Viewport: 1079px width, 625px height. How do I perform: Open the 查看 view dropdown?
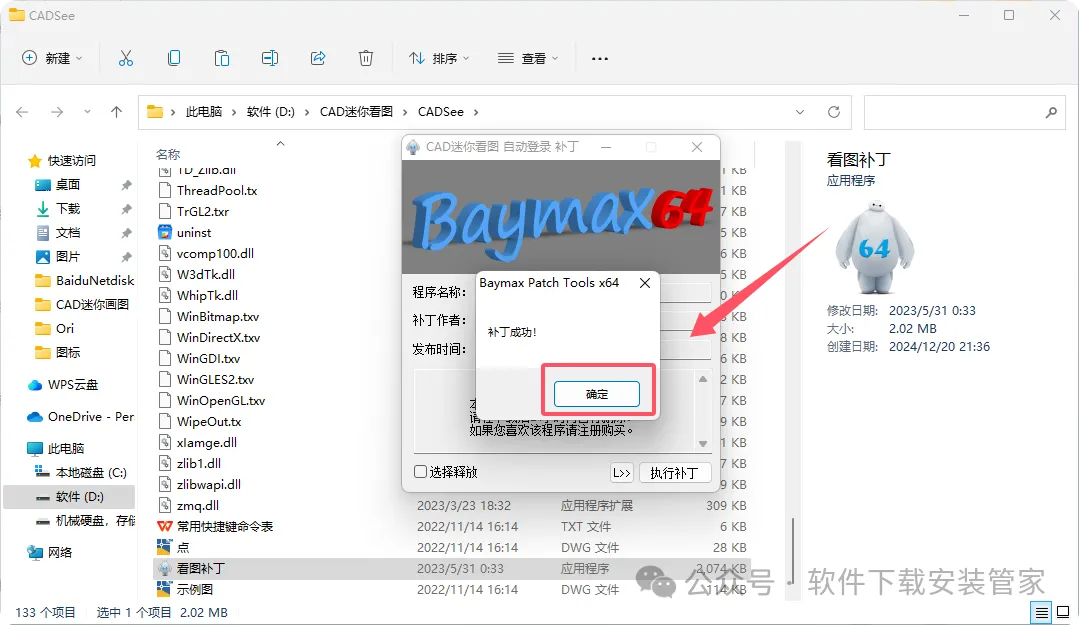click(528, 59)
